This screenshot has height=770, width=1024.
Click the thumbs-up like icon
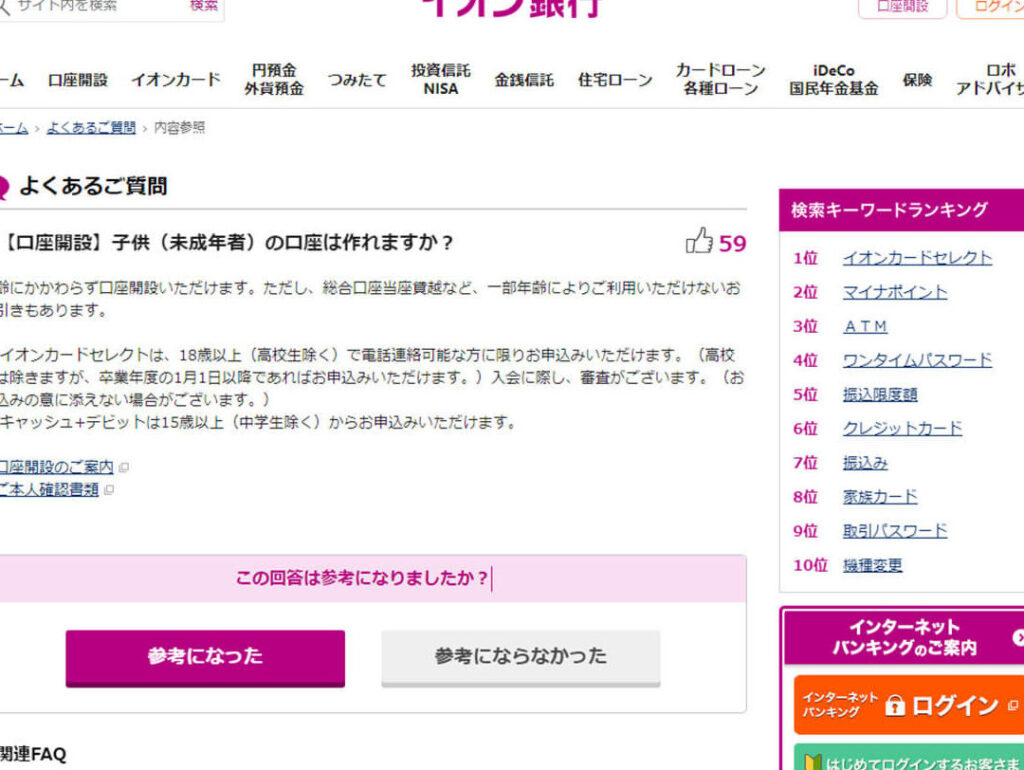[699, 241]
